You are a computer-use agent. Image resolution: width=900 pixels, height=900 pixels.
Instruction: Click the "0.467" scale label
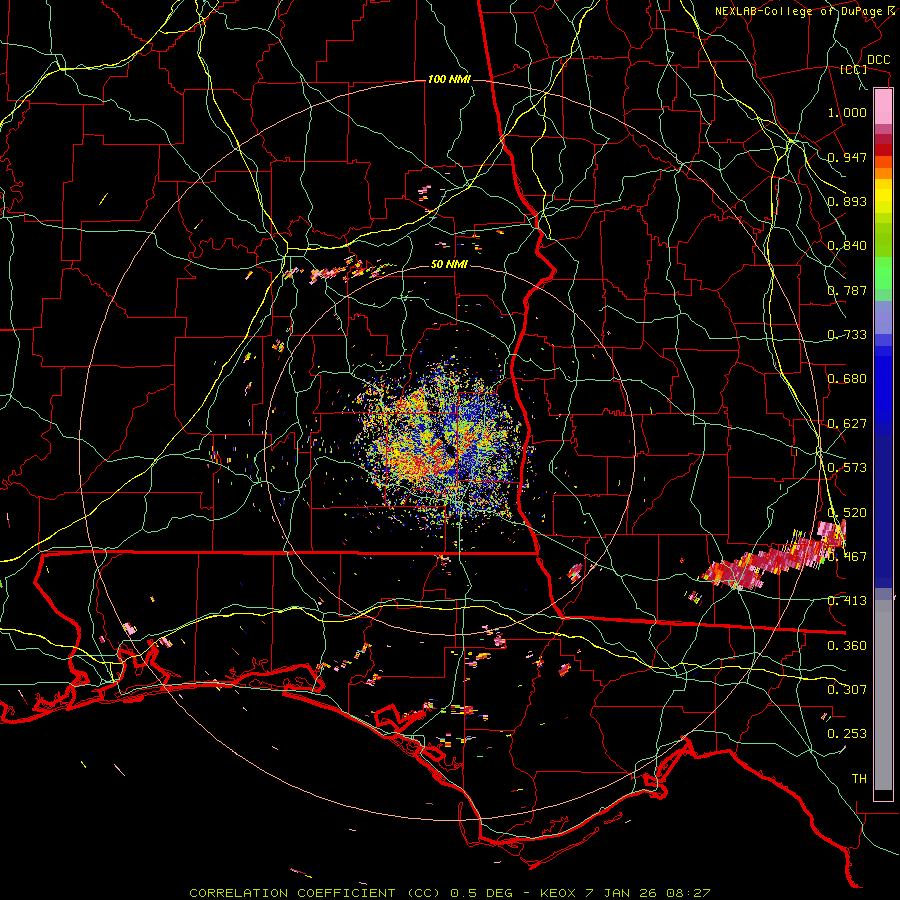pos(847,557)
